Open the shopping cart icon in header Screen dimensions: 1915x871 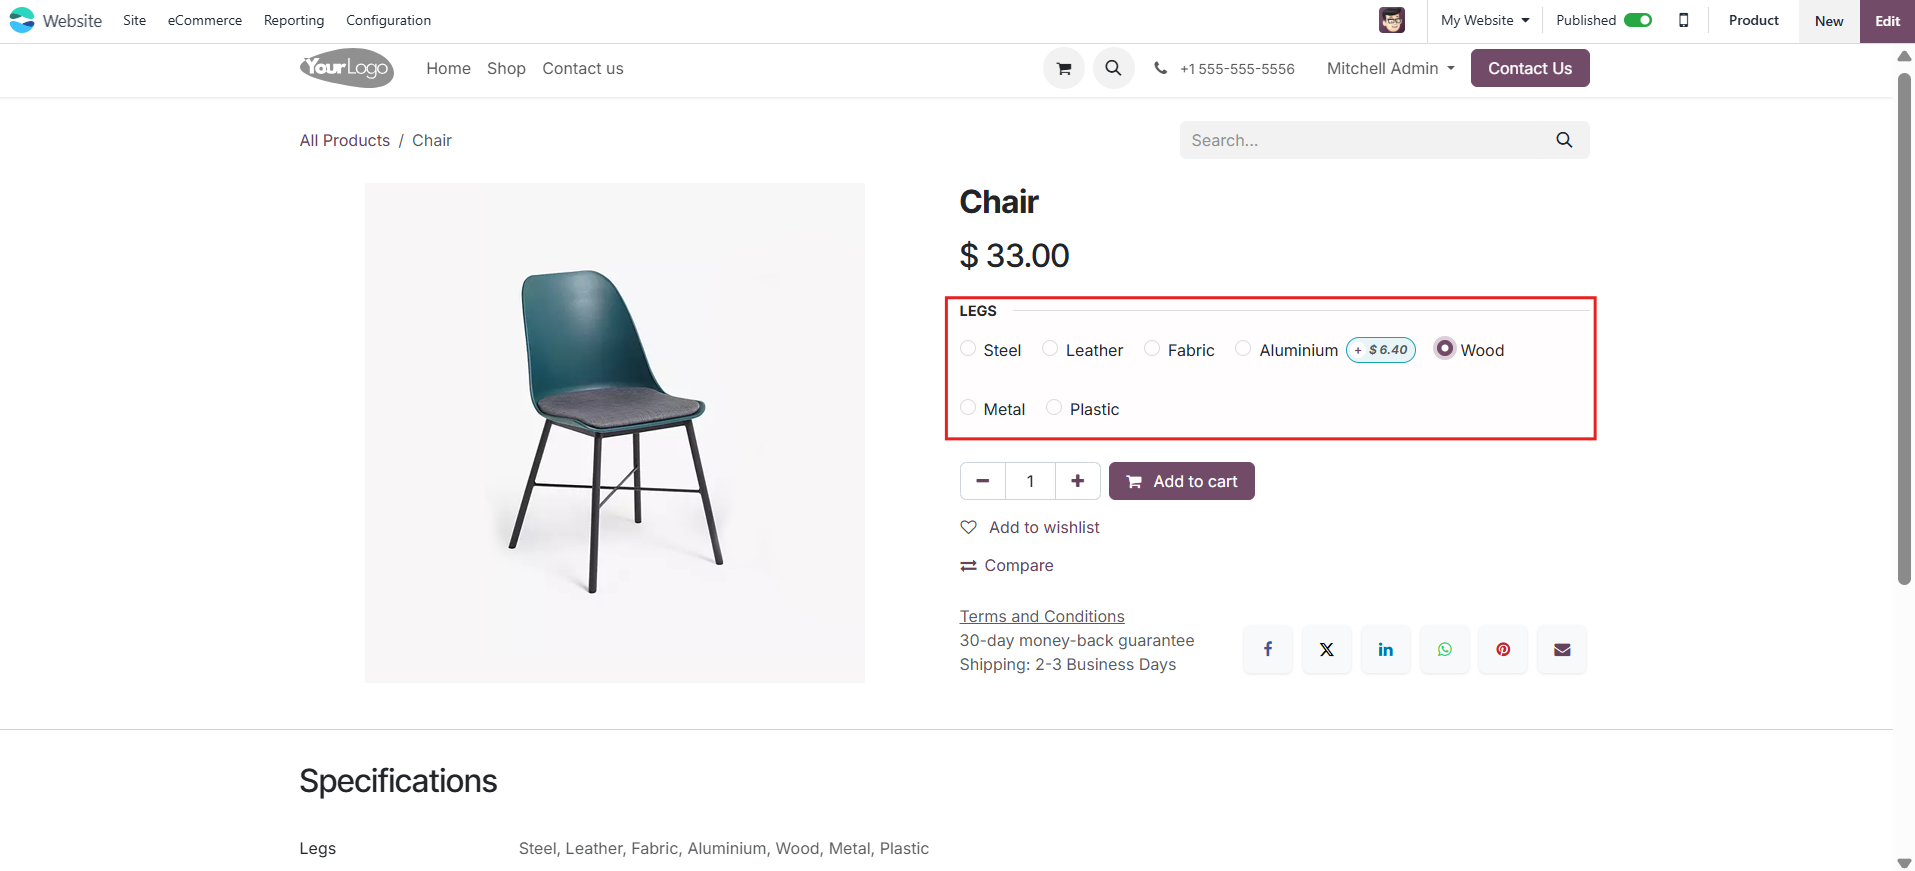click(x=1064, y=69)
